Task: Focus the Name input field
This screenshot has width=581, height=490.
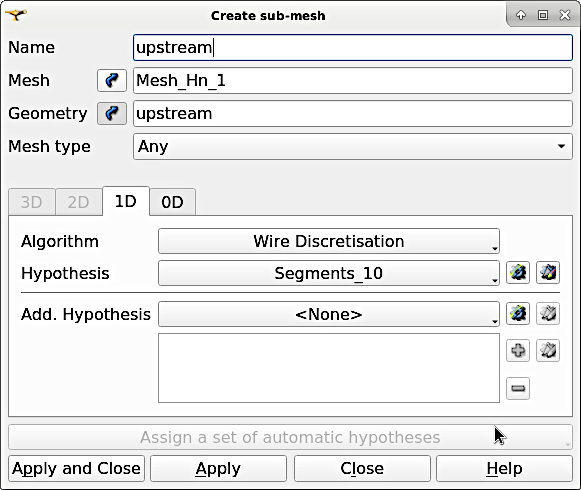Action: 353,47
